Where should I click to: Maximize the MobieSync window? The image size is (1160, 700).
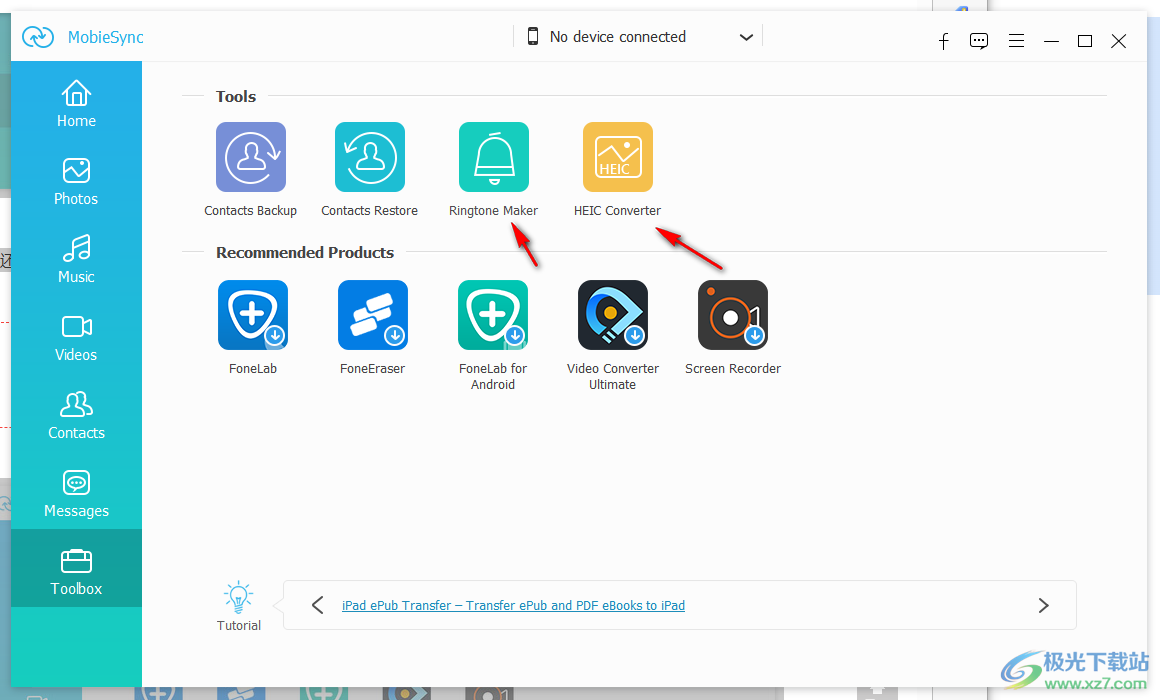click(x=1085, y=41)
